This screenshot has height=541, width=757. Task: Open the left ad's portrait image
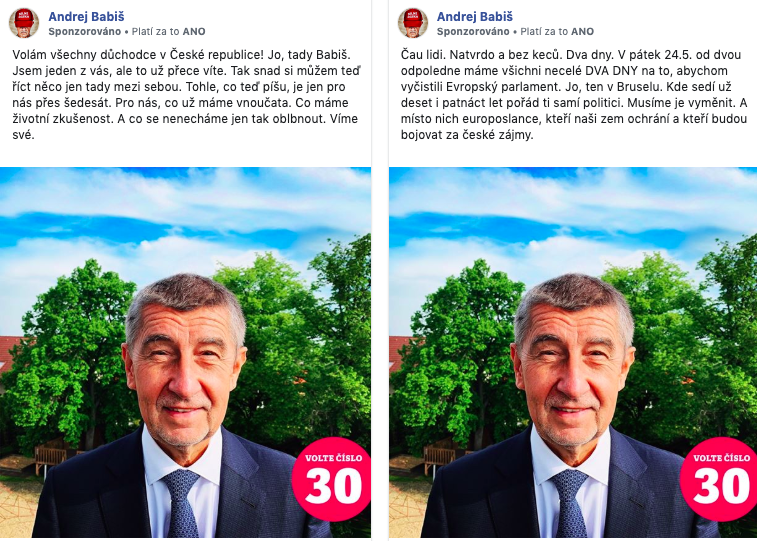(x=185, y=352)
